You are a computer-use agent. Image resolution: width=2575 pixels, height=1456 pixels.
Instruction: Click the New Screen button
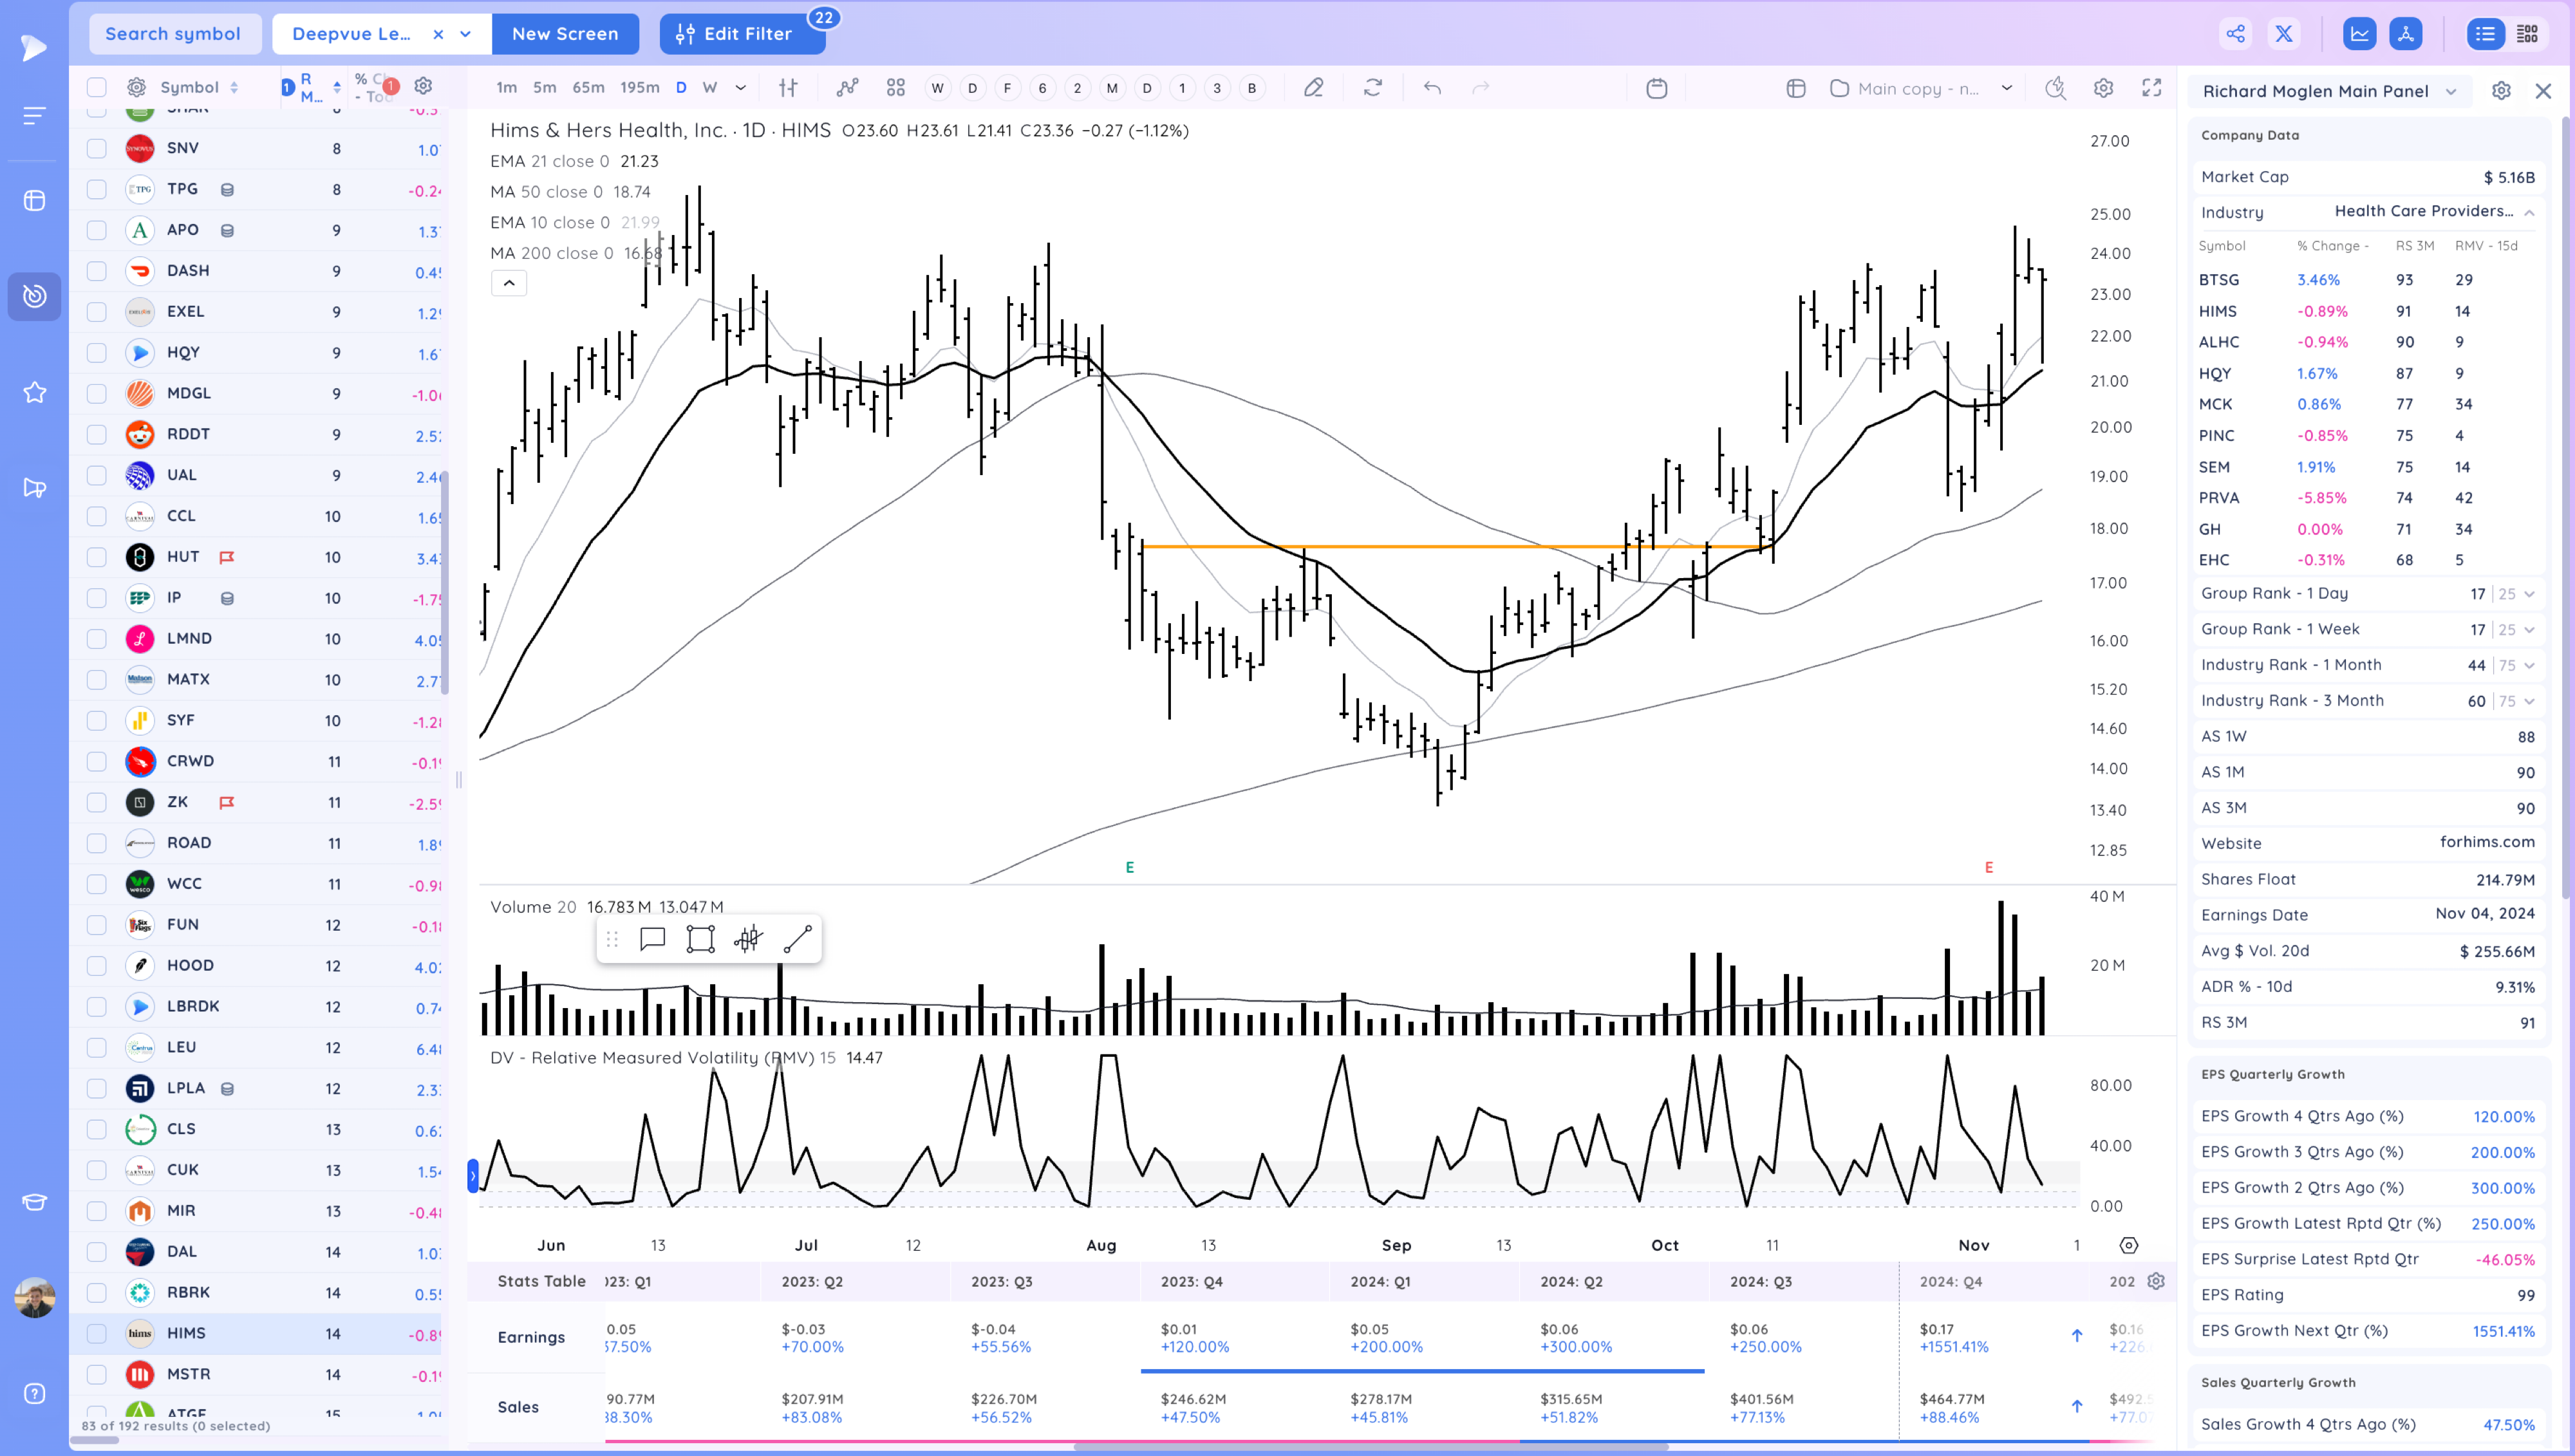coord(564,34)
